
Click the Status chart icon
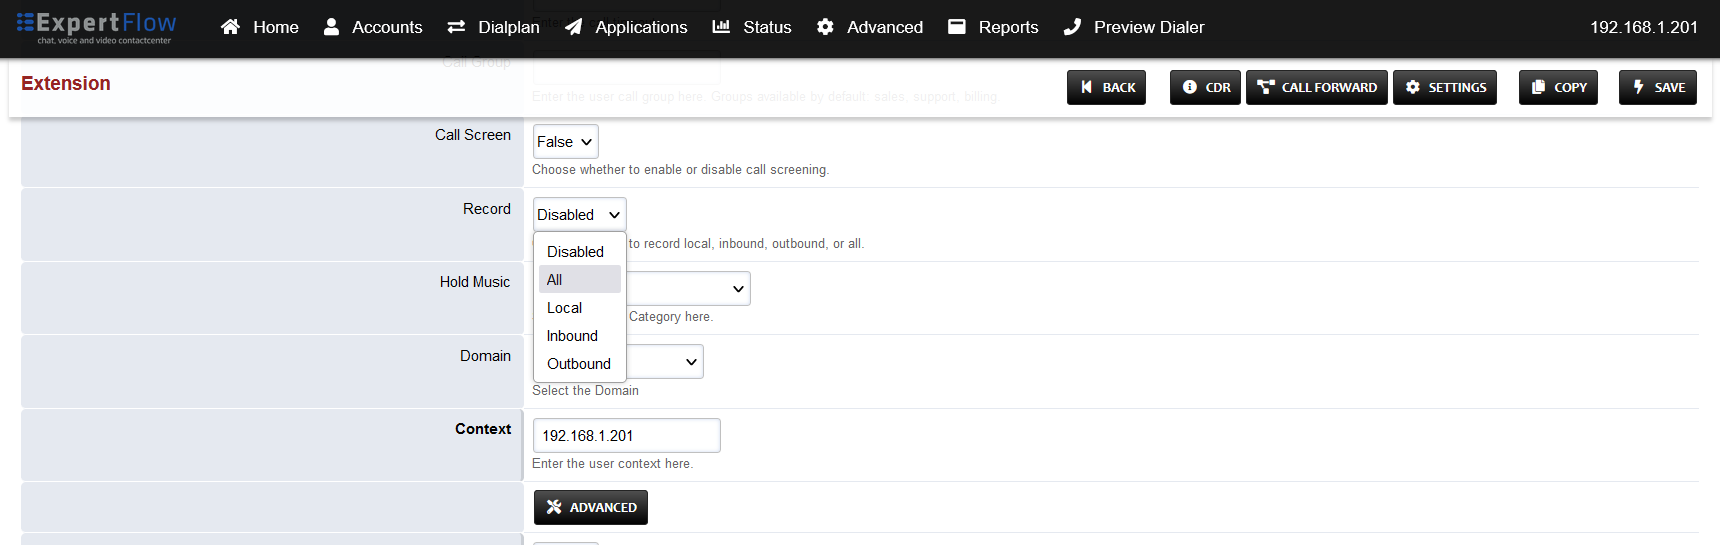point(721,27)
